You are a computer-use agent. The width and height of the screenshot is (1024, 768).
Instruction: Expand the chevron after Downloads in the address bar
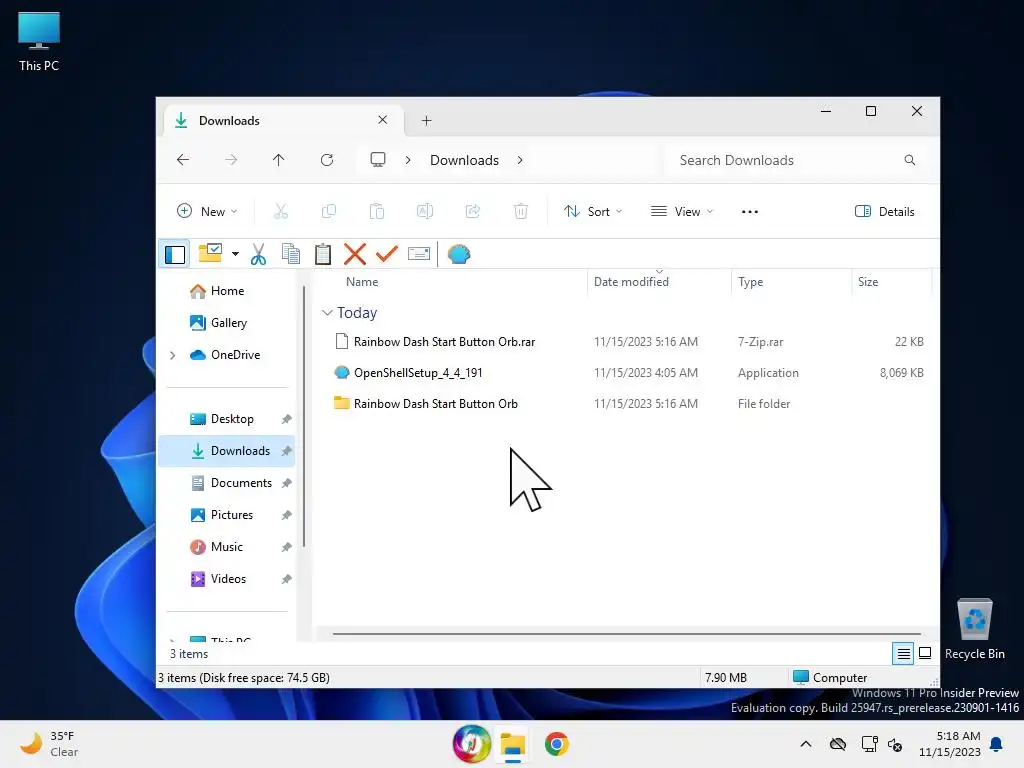pos(520,160)
